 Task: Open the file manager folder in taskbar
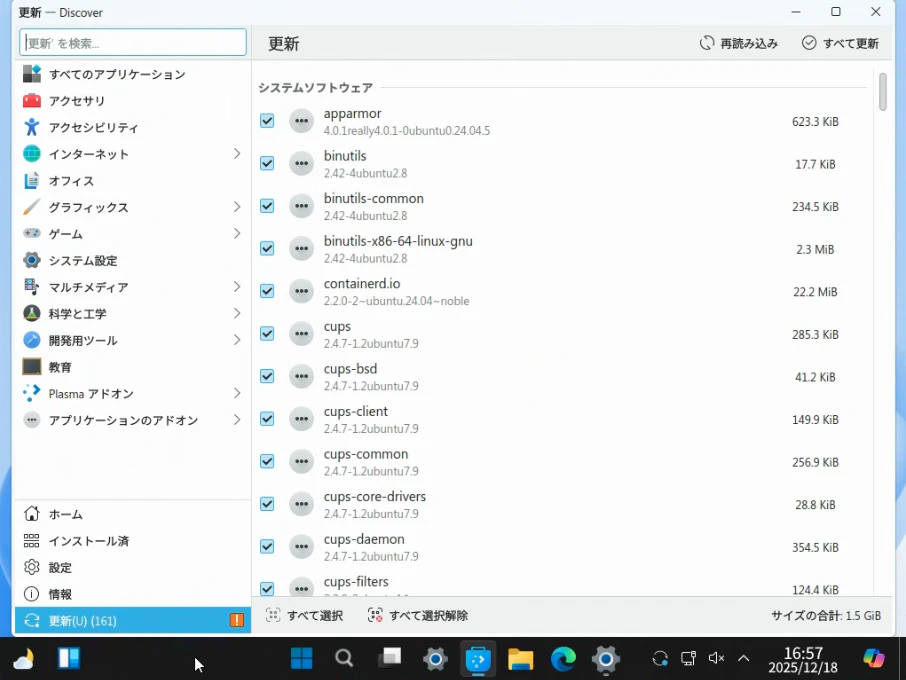click(520, 659)
